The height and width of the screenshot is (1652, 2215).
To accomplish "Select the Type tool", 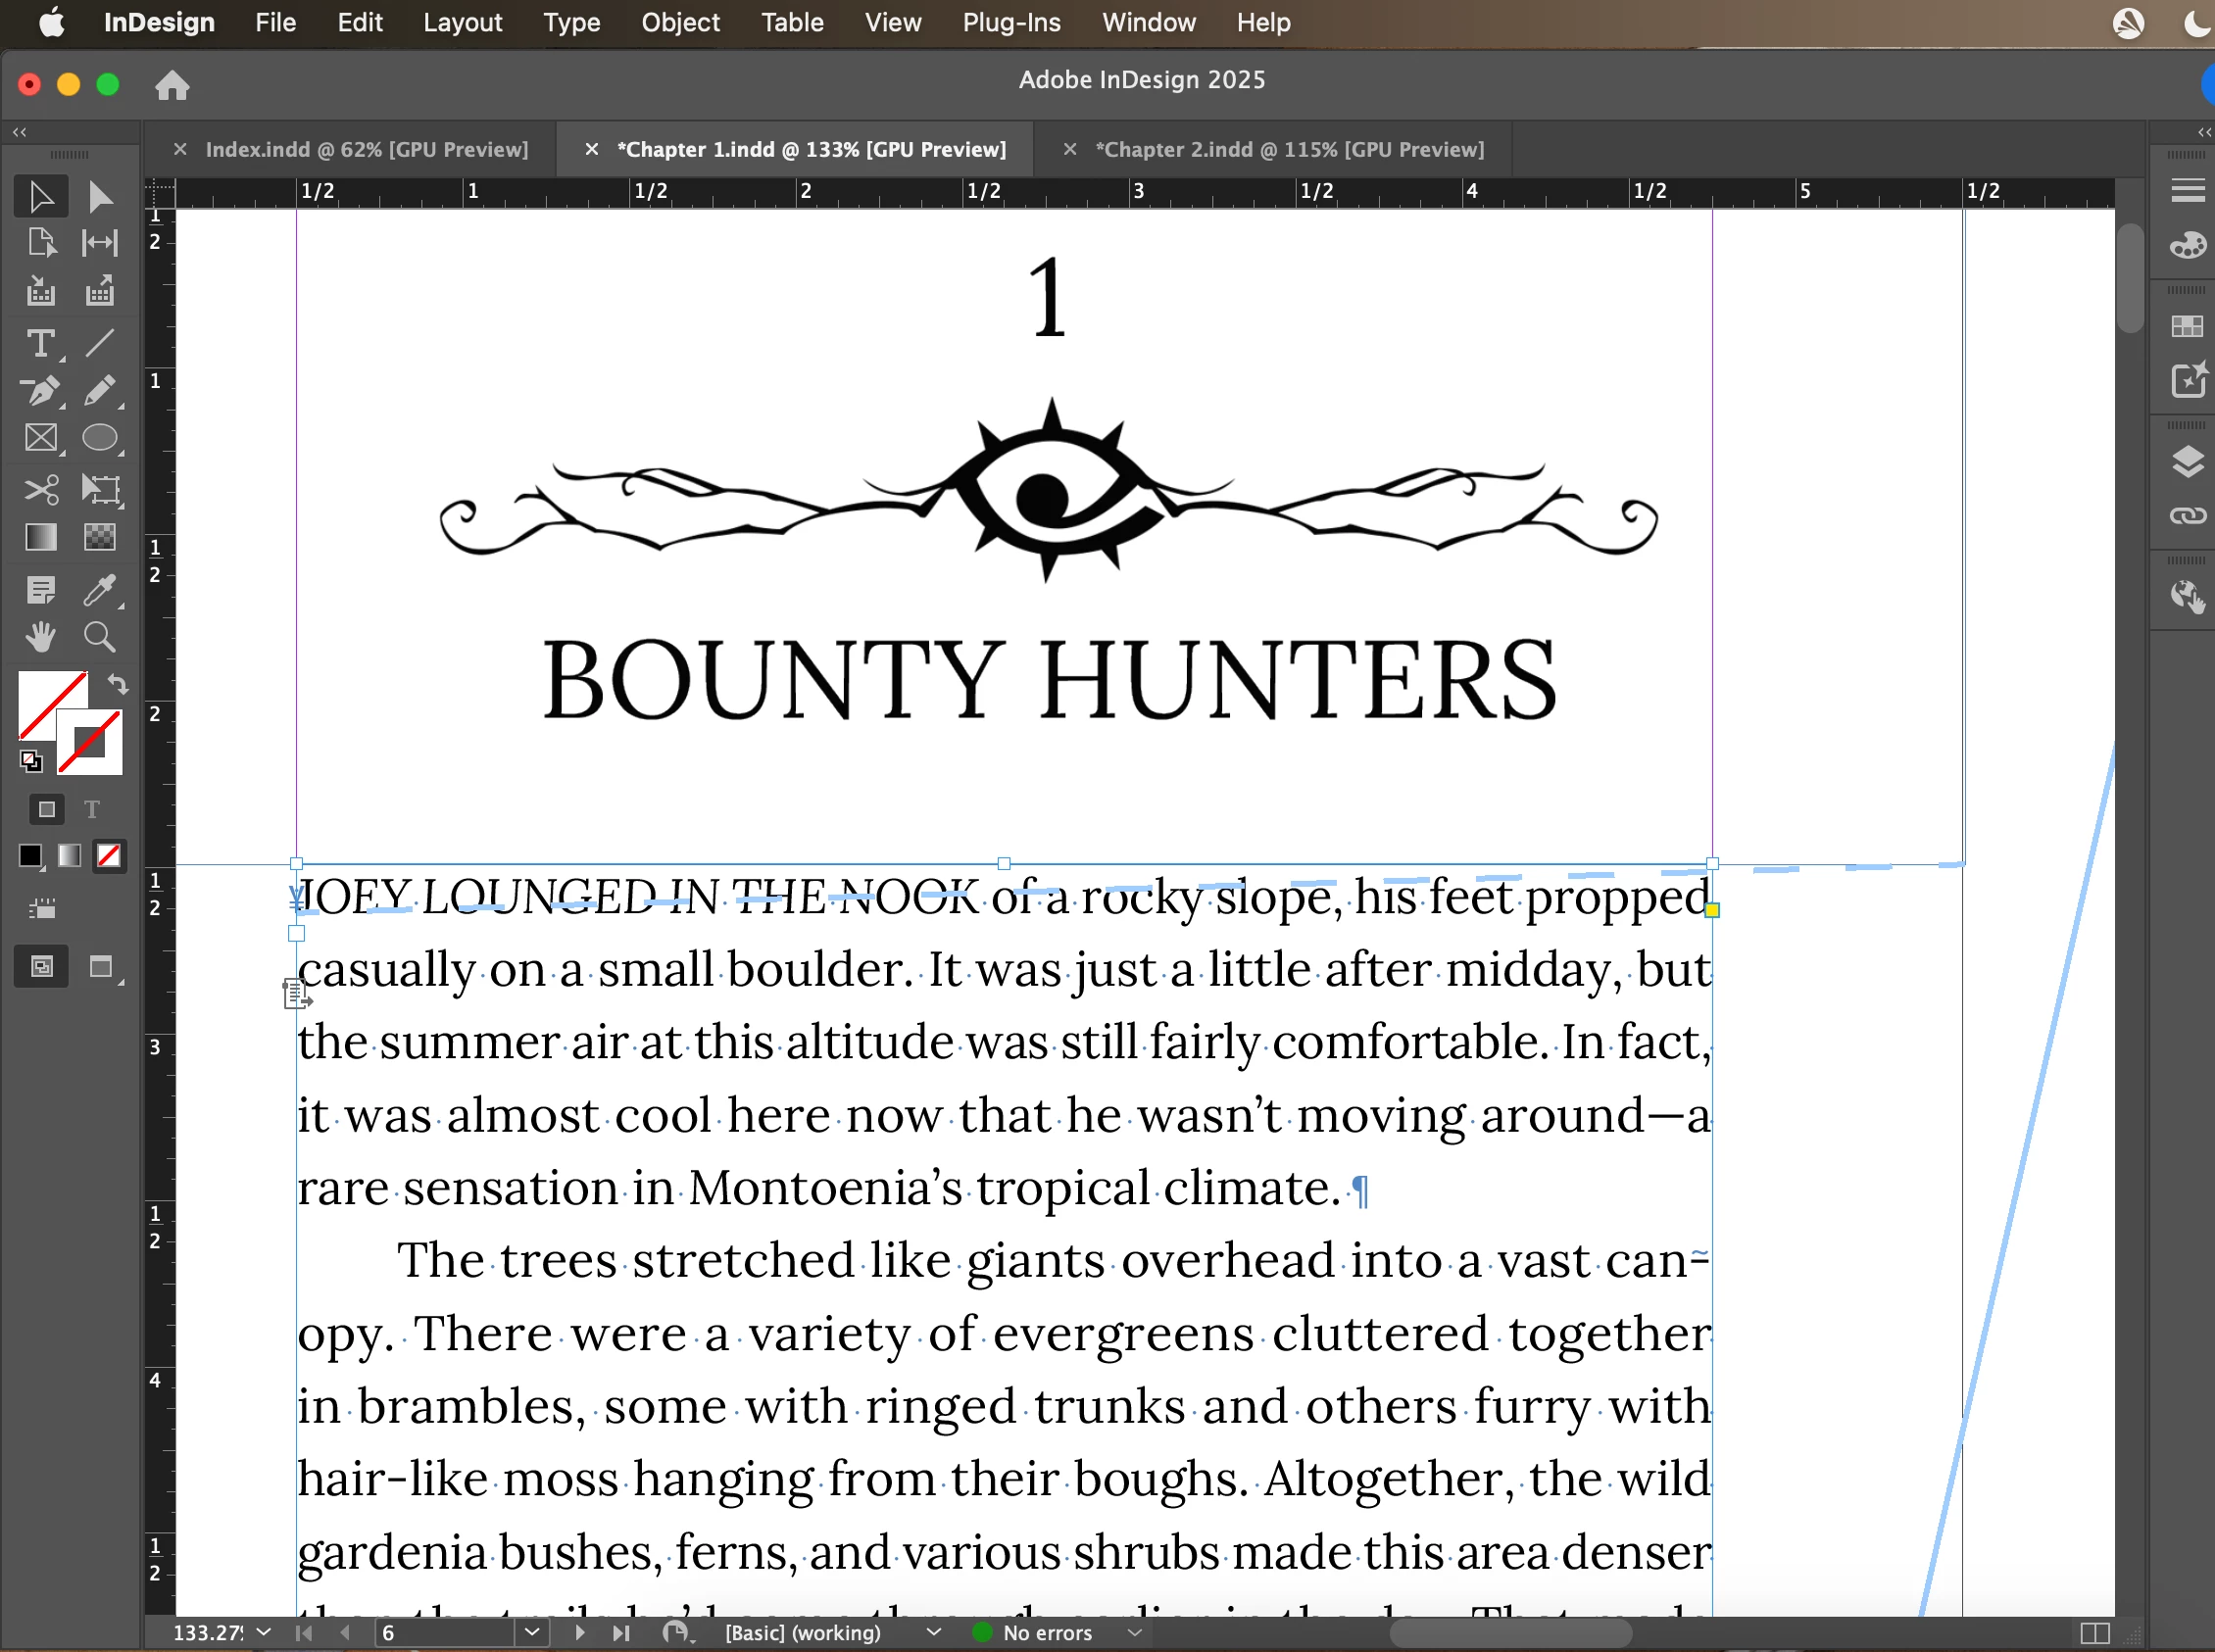I will coord(40,344).
